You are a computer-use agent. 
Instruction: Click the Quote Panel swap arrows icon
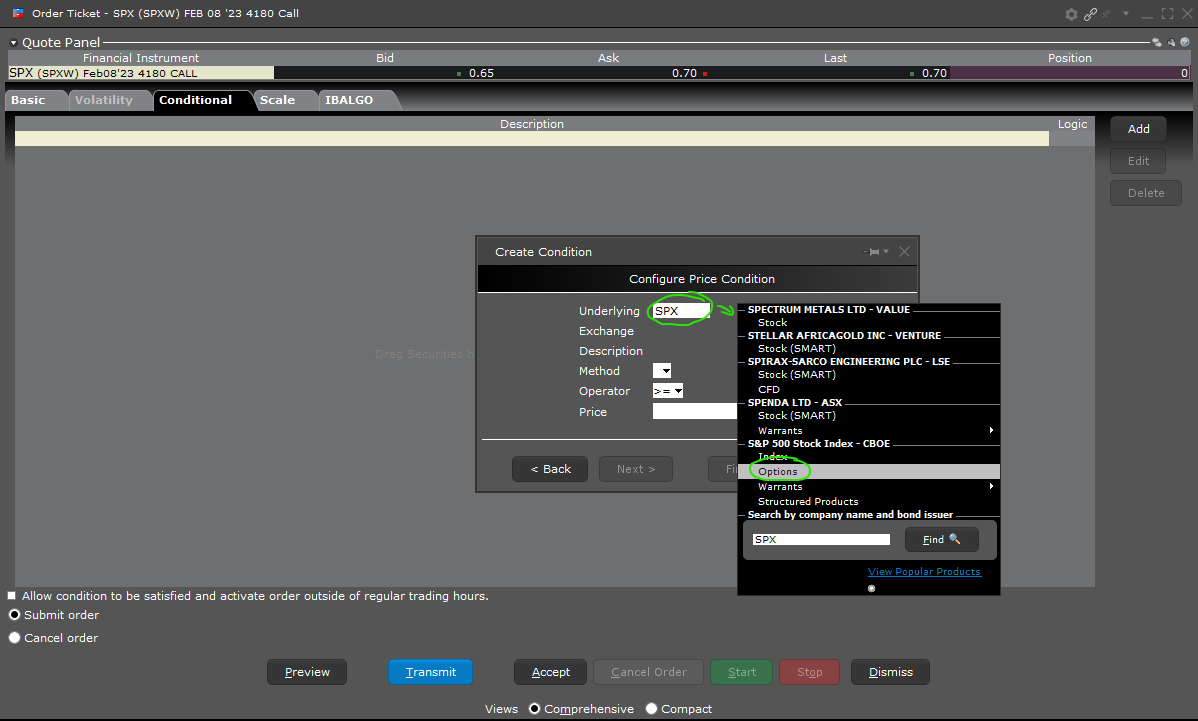(x=1157, y=43)
